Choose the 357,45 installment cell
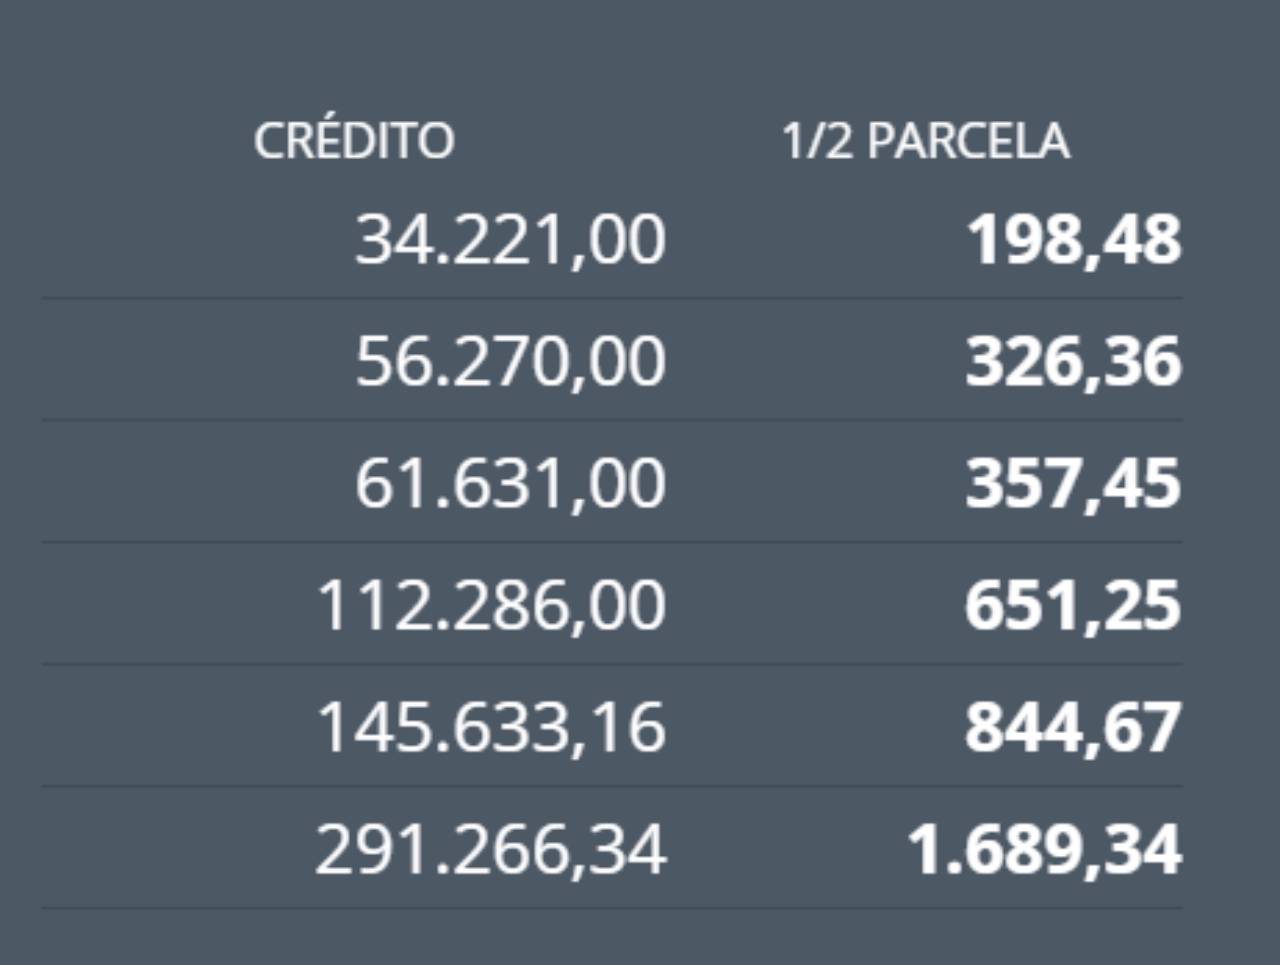Screen dimensions: 1280x965 coord(1073,484)
